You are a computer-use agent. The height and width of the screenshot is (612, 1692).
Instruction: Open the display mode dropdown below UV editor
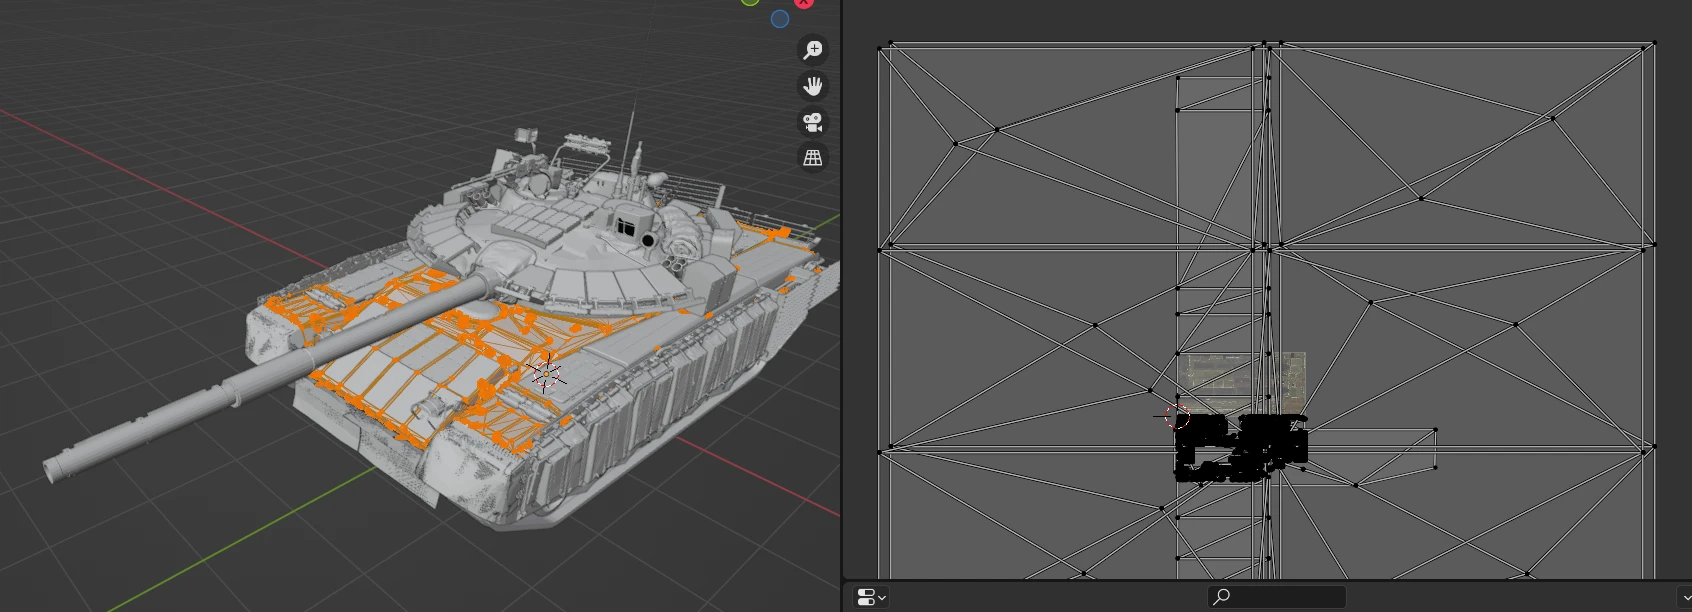[x=871, y=597]
